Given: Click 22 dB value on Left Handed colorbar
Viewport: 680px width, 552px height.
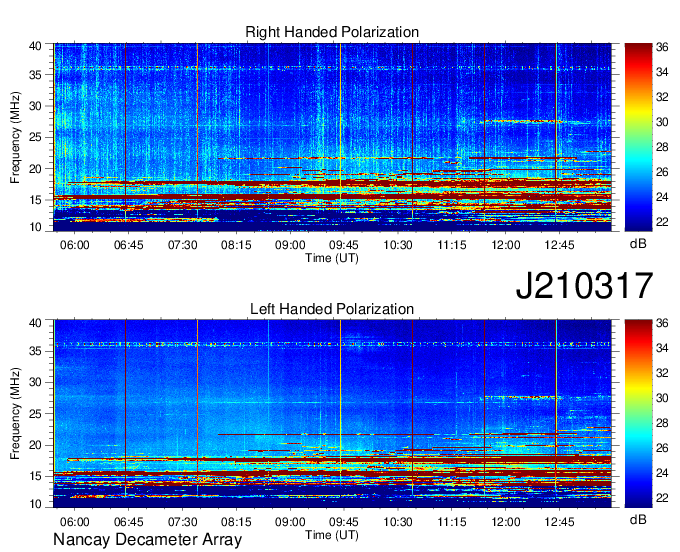Looking at the screenshot, I should click(662, 498).
